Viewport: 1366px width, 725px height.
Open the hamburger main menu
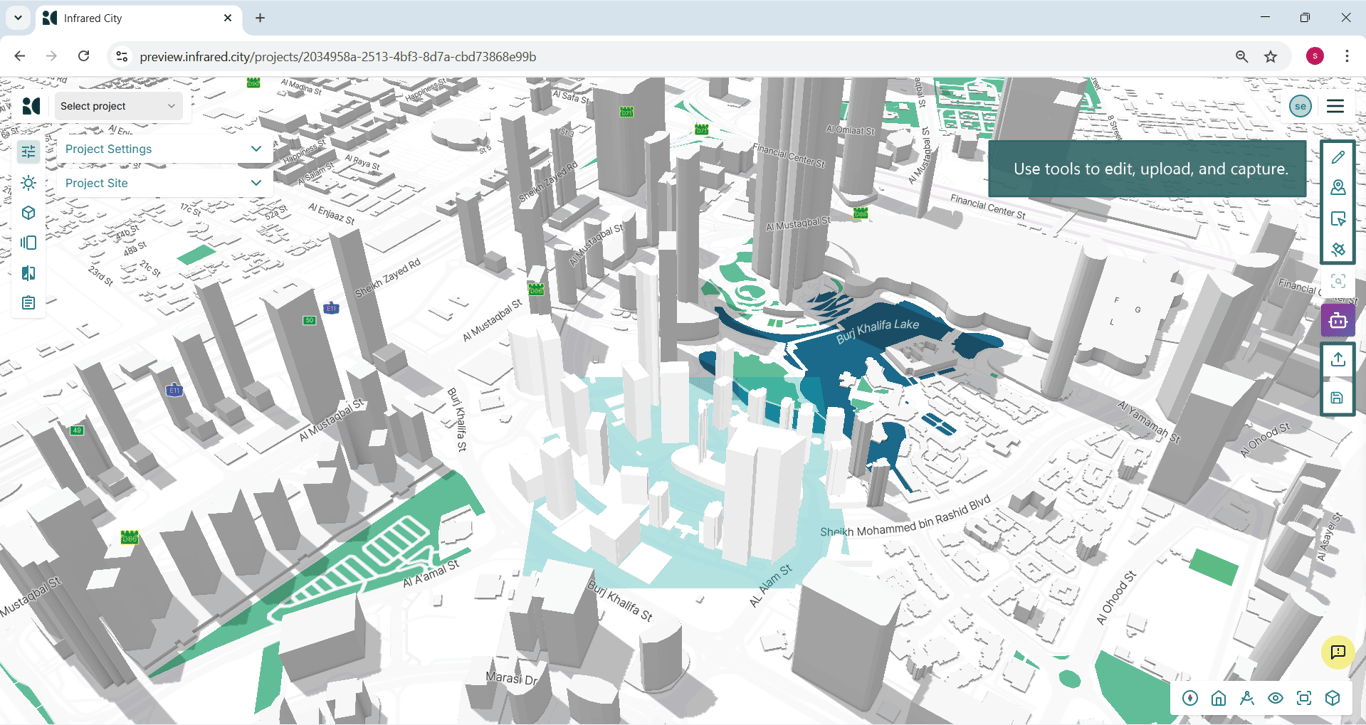(1335, 106)
